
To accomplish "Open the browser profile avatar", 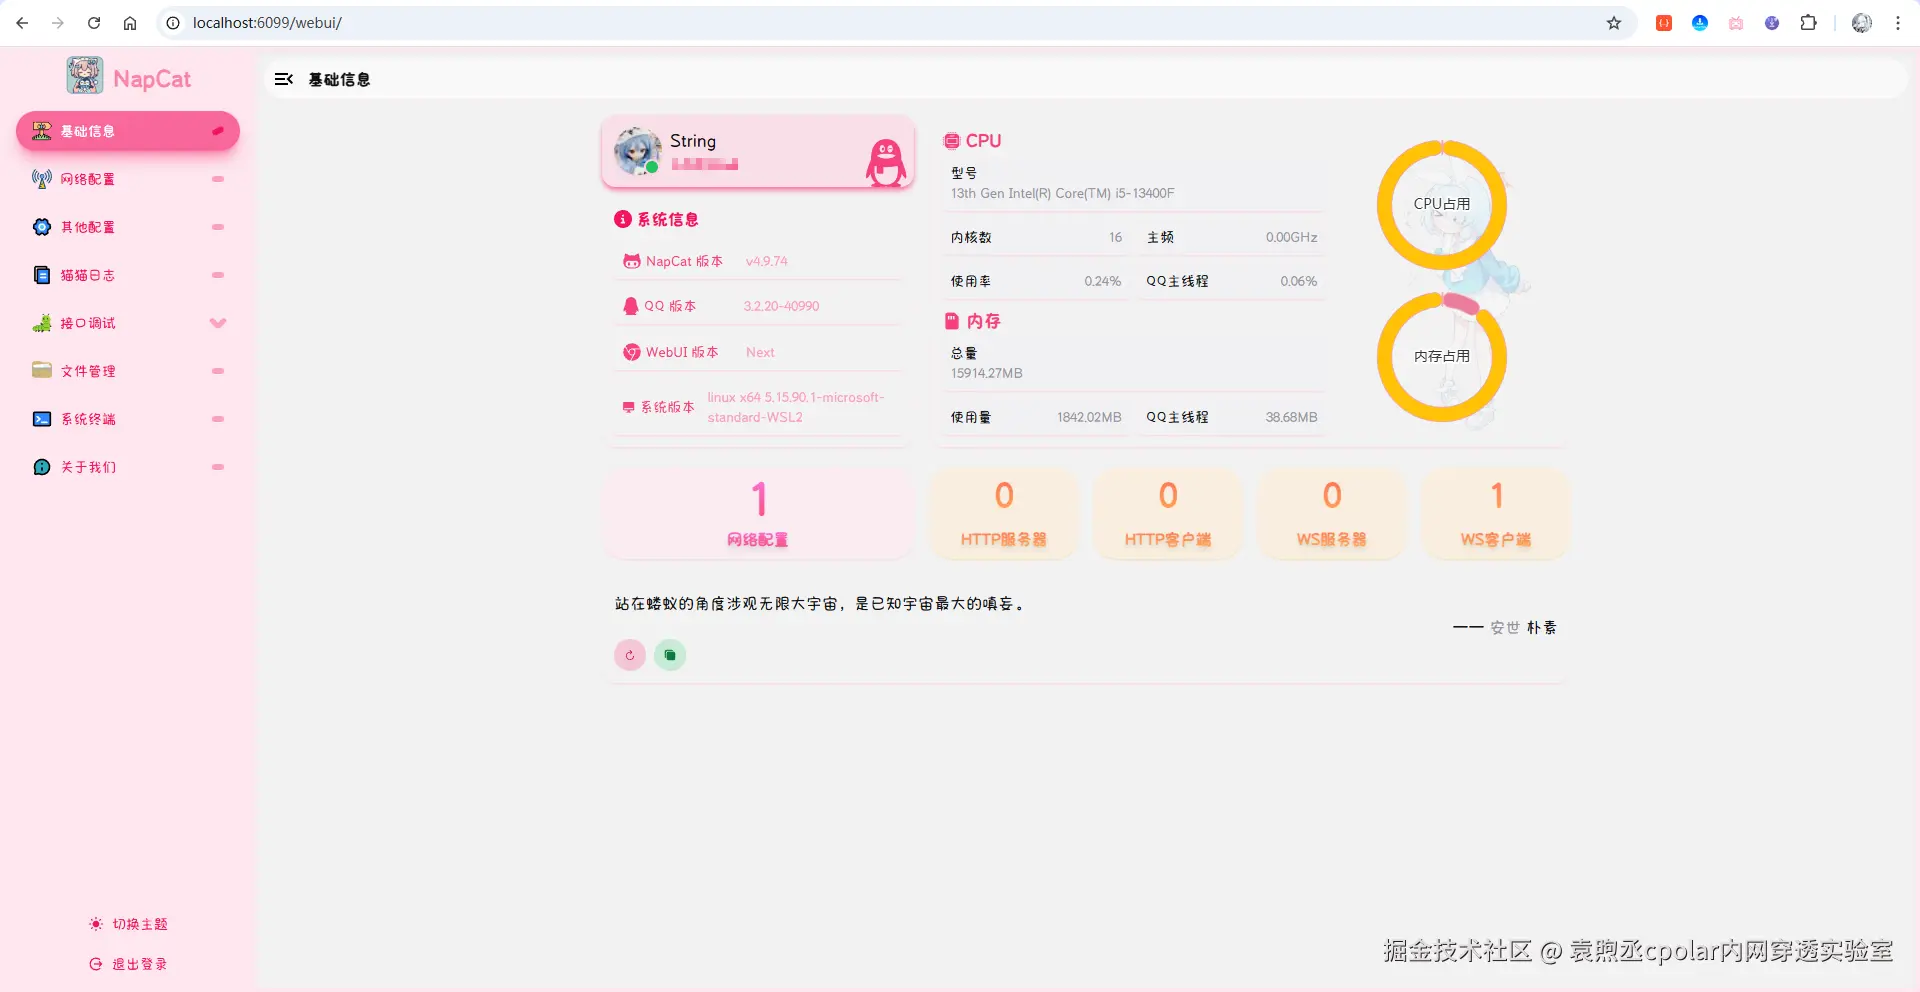I will [x=1862, y=23].
